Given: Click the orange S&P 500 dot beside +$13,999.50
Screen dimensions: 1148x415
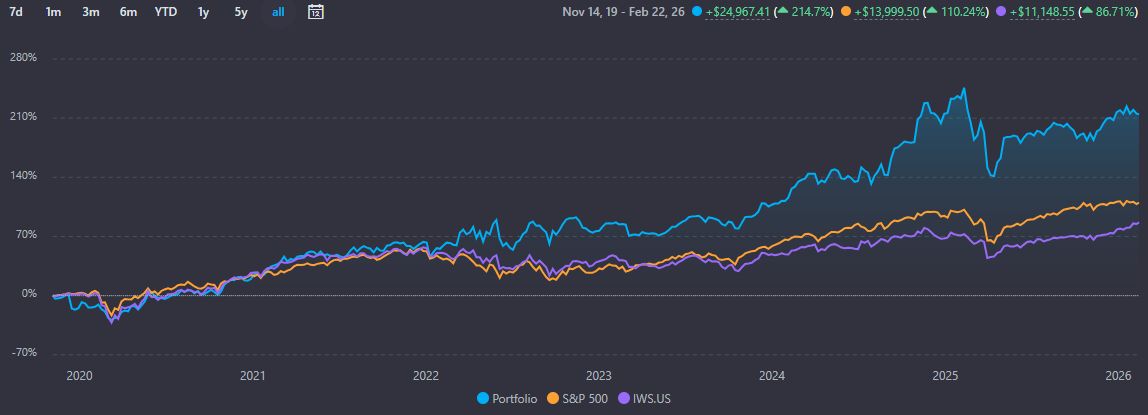Looking at the screenshot, I should [x=848, y=13].
